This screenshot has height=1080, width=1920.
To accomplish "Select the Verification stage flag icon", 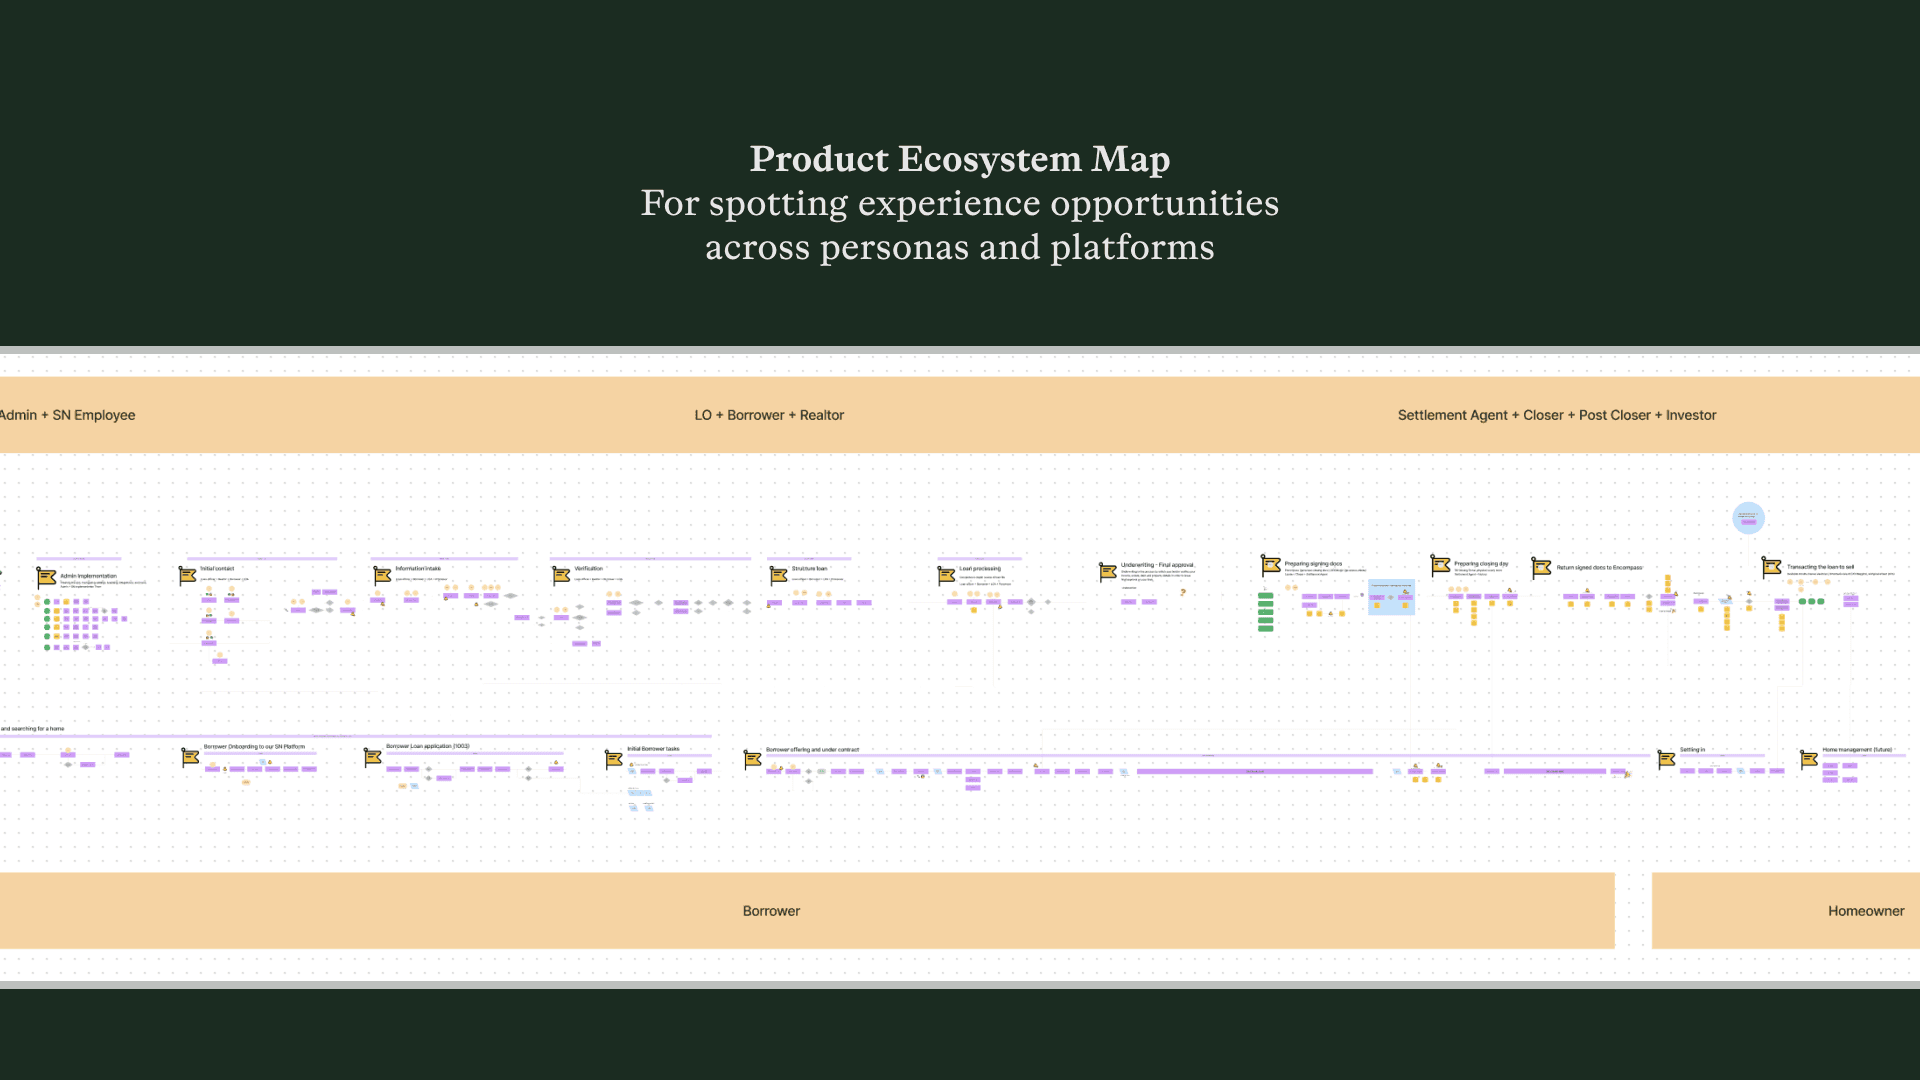I will tap(561, 575).
